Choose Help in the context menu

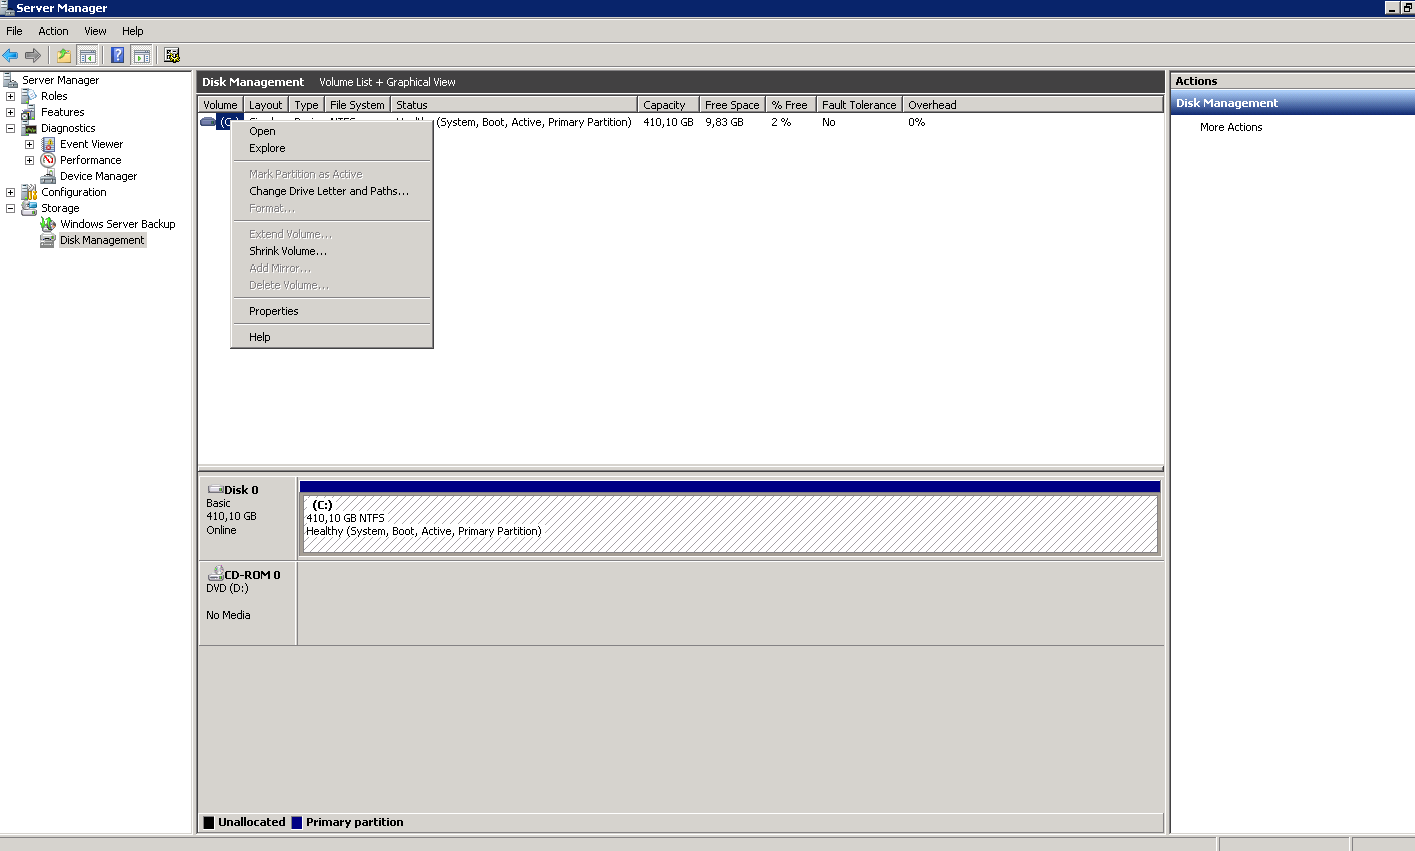331,337
